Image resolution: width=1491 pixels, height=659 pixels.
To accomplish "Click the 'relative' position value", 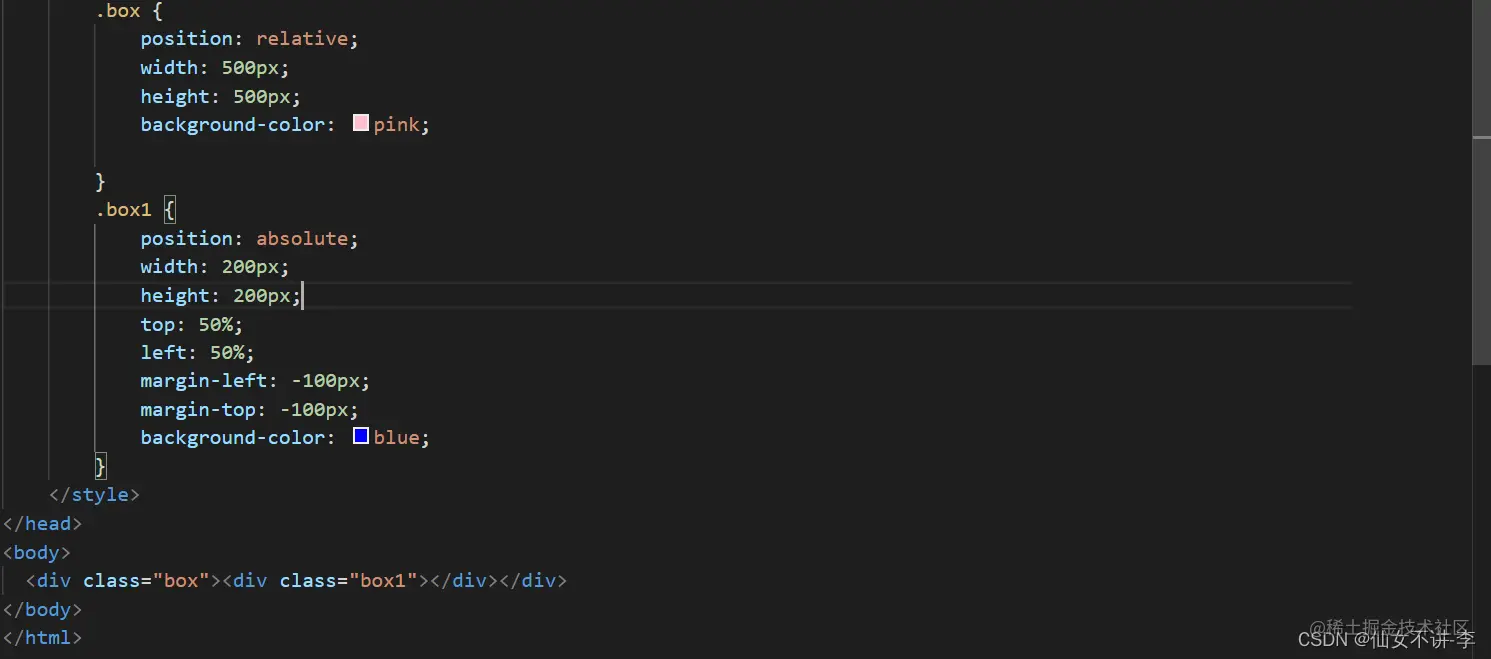I will (x=302, y=39).
